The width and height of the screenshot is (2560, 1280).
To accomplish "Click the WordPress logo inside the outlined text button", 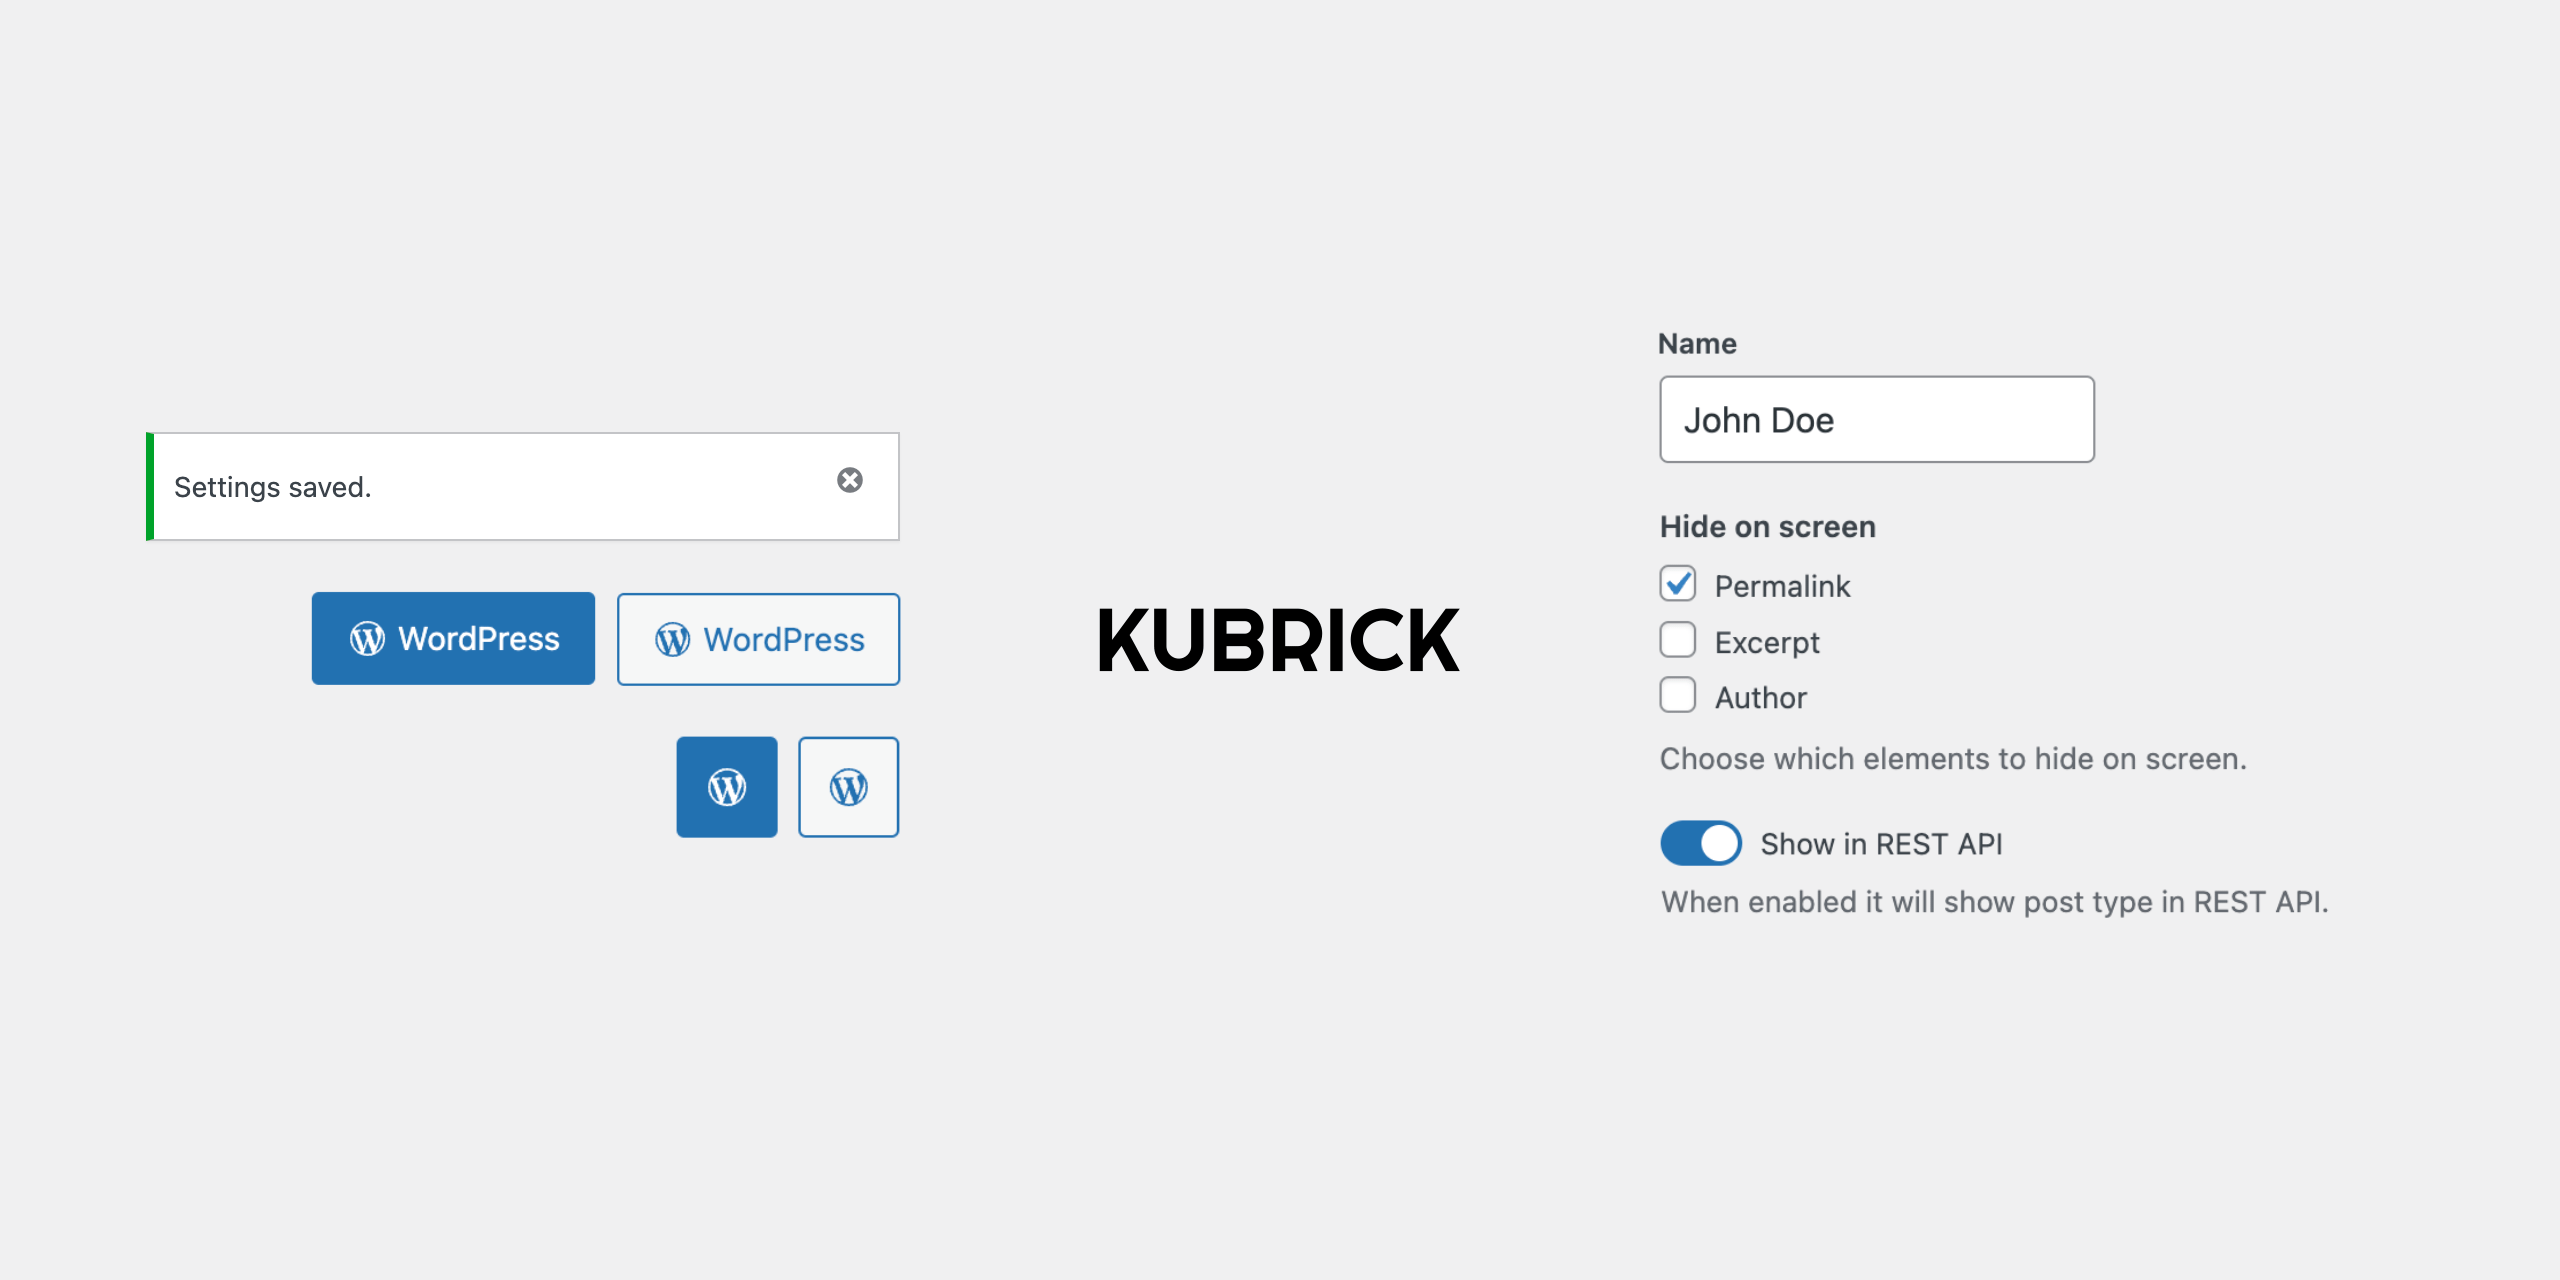I will [x=672, y=640].
